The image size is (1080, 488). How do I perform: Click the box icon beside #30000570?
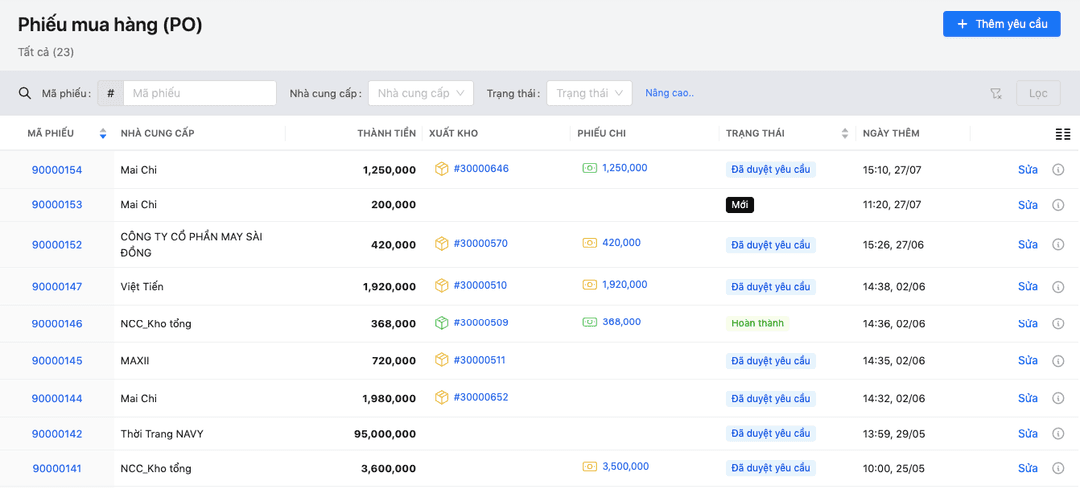pos(441,243)
